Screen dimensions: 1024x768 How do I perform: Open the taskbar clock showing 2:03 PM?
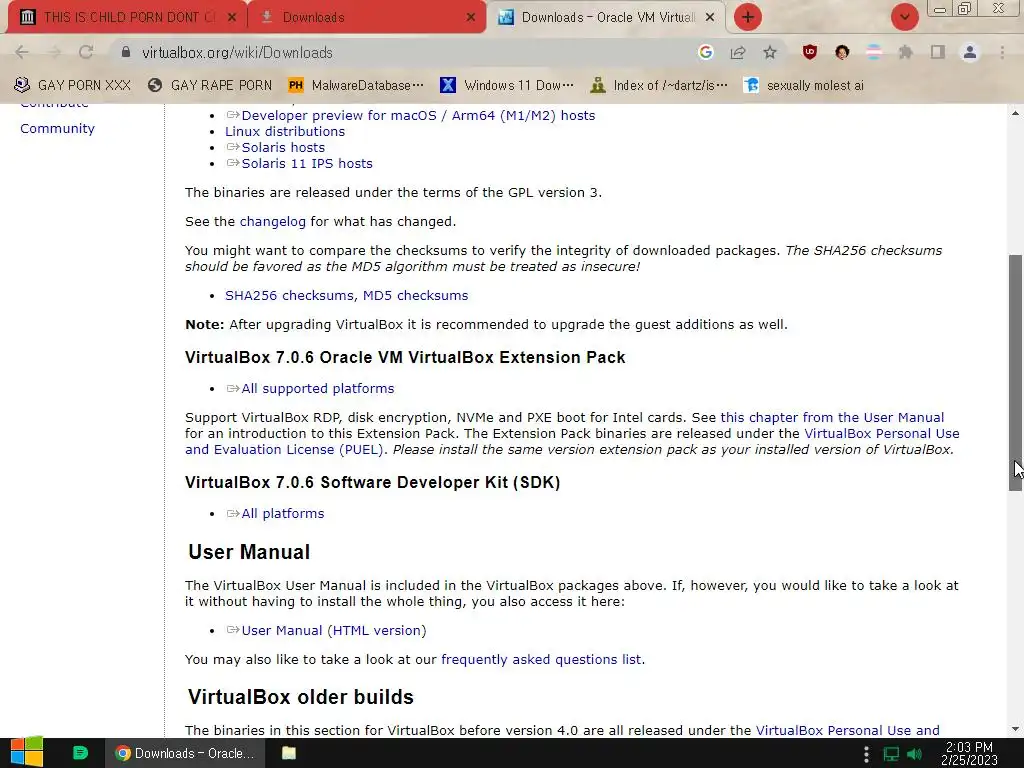[x=969, y=753]
